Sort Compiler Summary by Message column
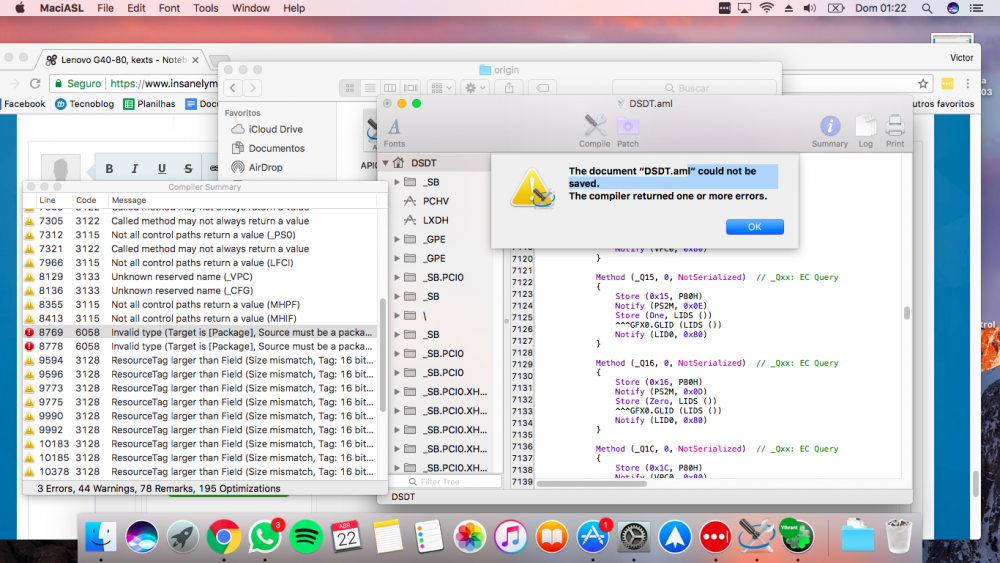The height and width of the screenshot is (563, 1000). coord(129,200)
